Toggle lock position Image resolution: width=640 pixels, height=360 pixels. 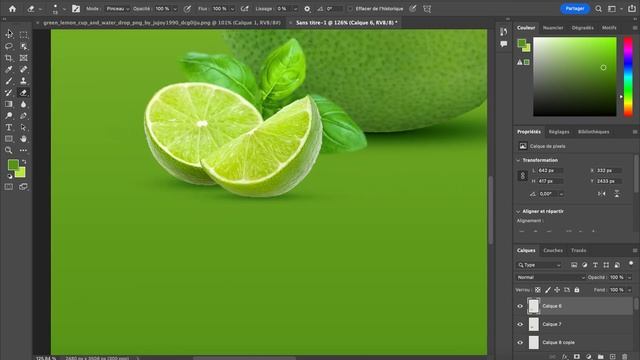tap(557, 290)
